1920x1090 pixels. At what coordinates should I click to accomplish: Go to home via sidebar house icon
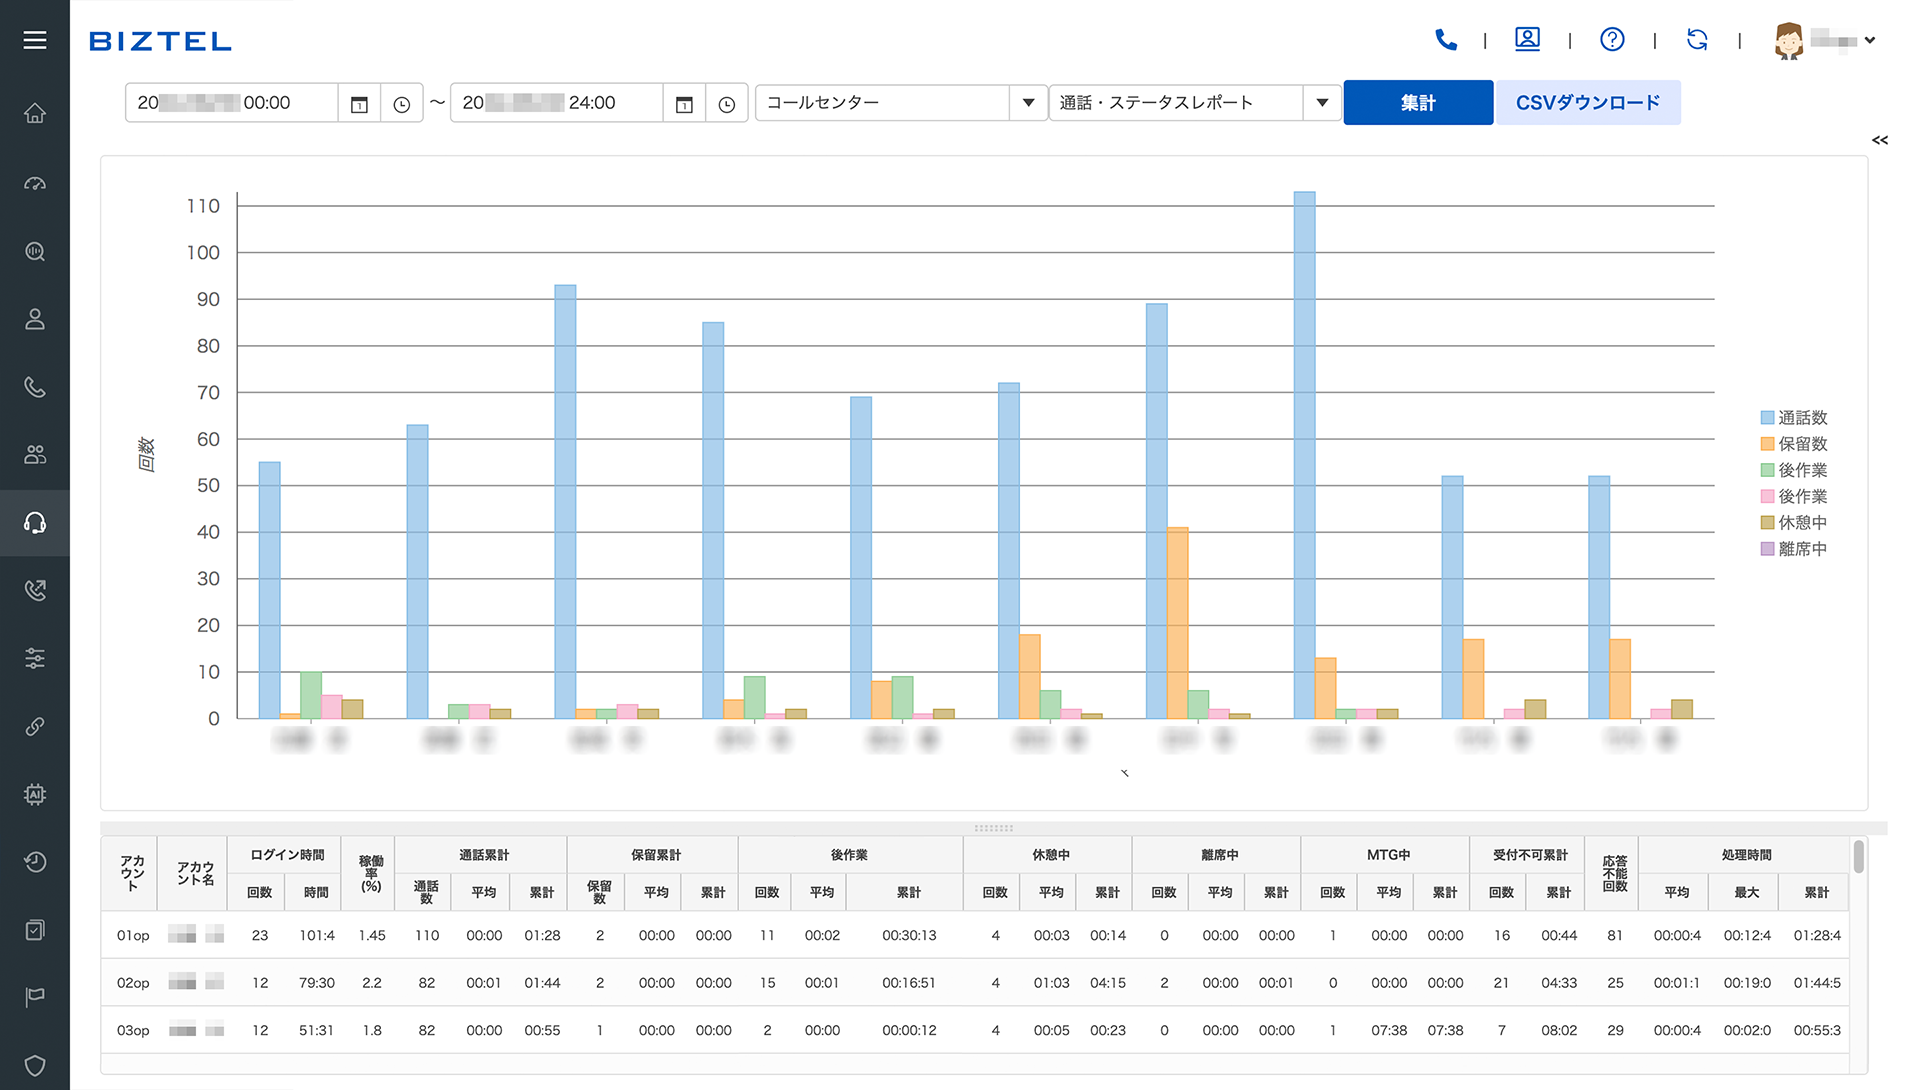35,114
